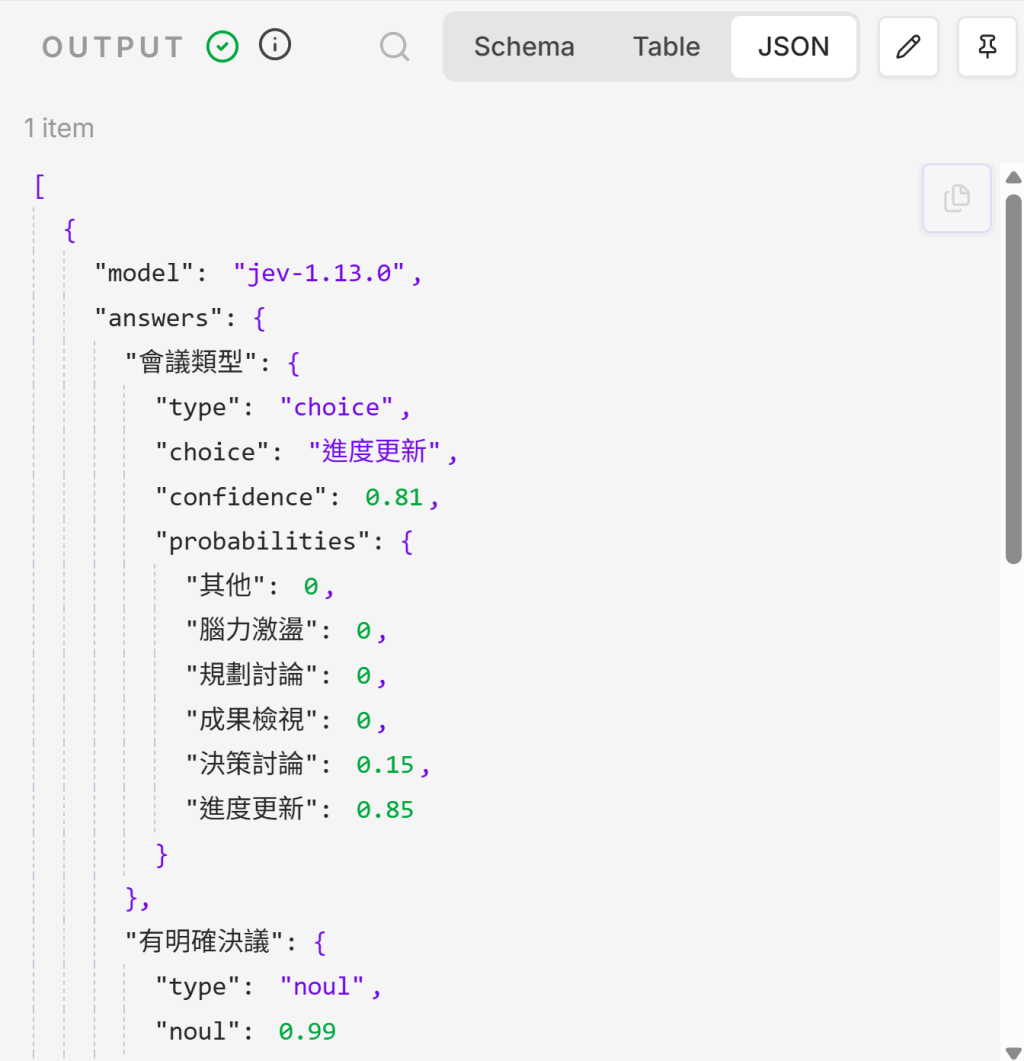Click the "noul" type string value
This screenshot has height=1061, width=1024.
[322, 987]
